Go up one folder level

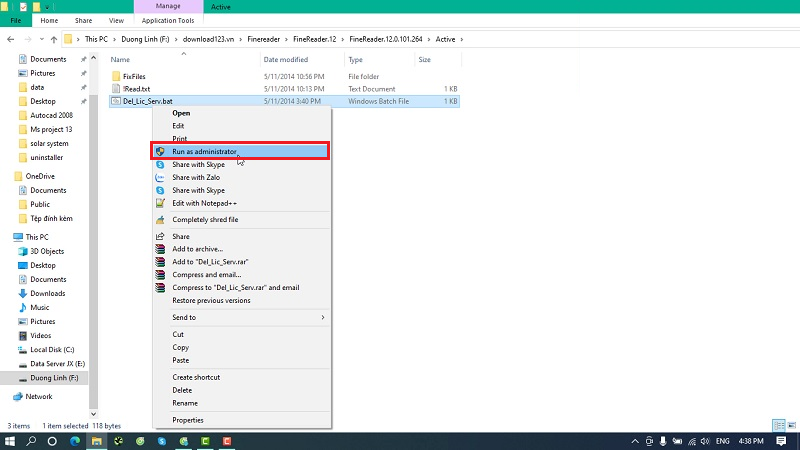tap(51, 40)
